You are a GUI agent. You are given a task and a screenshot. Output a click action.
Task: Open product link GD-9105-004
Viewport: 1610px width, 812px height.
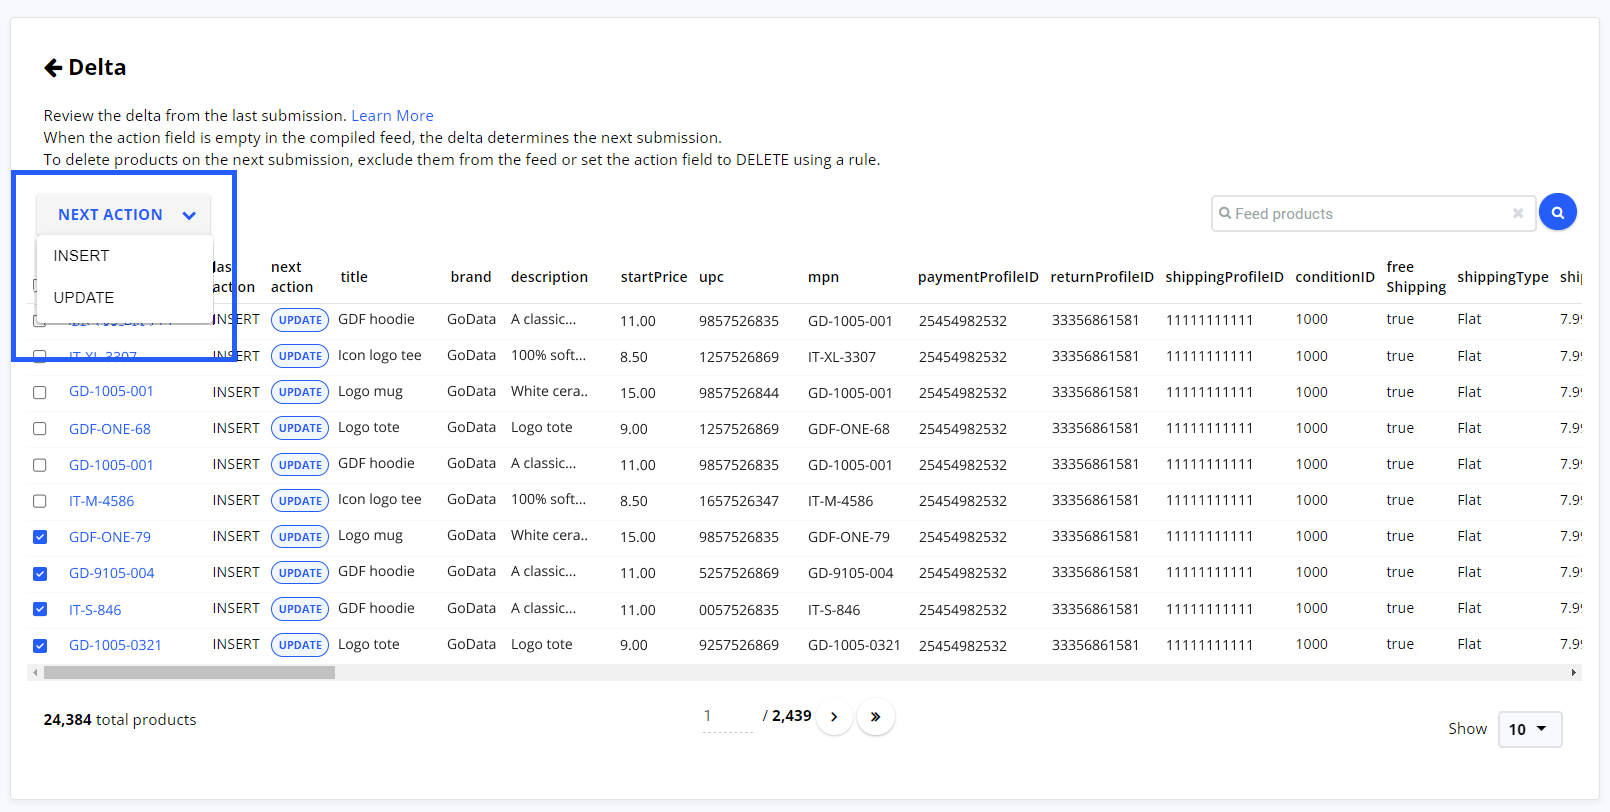tap(111, 573)
